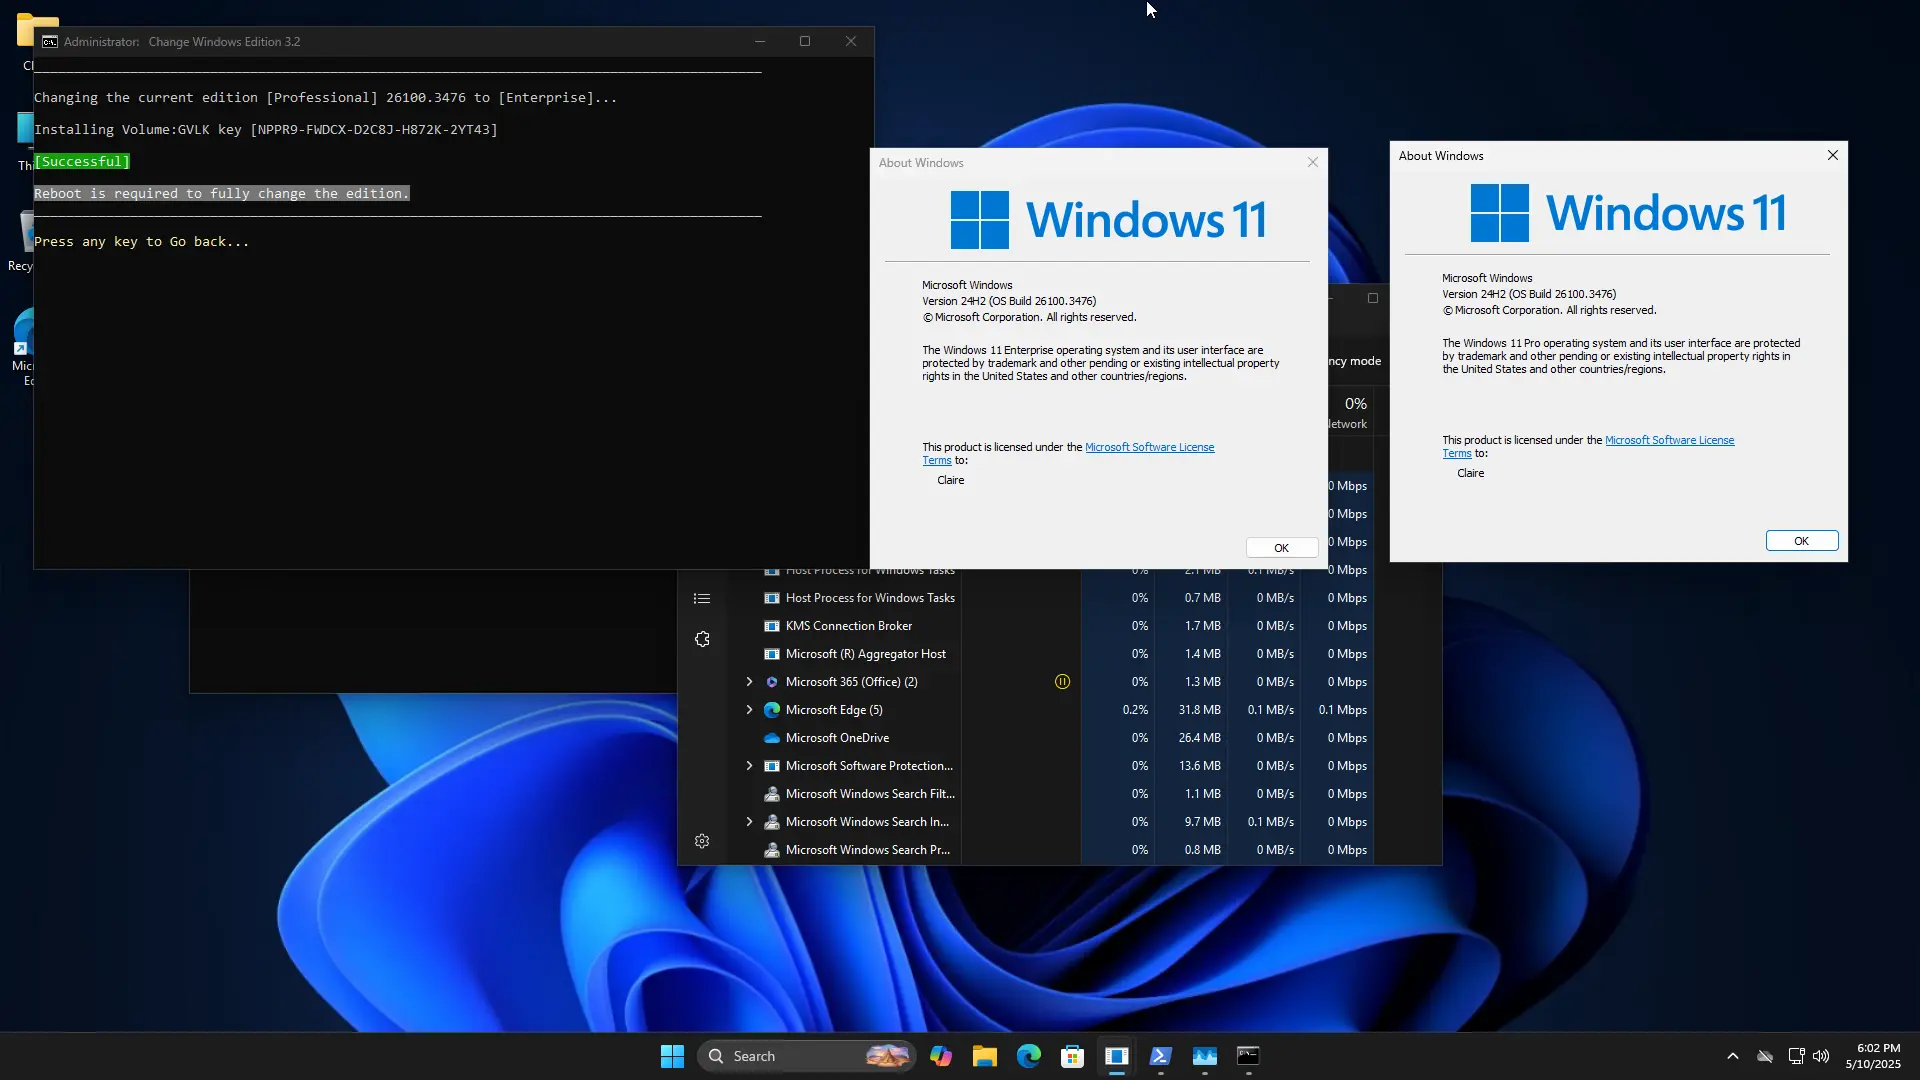Switch to Task Manager on the taskbar
The image size is (1920, 1080).
point(1205,1056)
